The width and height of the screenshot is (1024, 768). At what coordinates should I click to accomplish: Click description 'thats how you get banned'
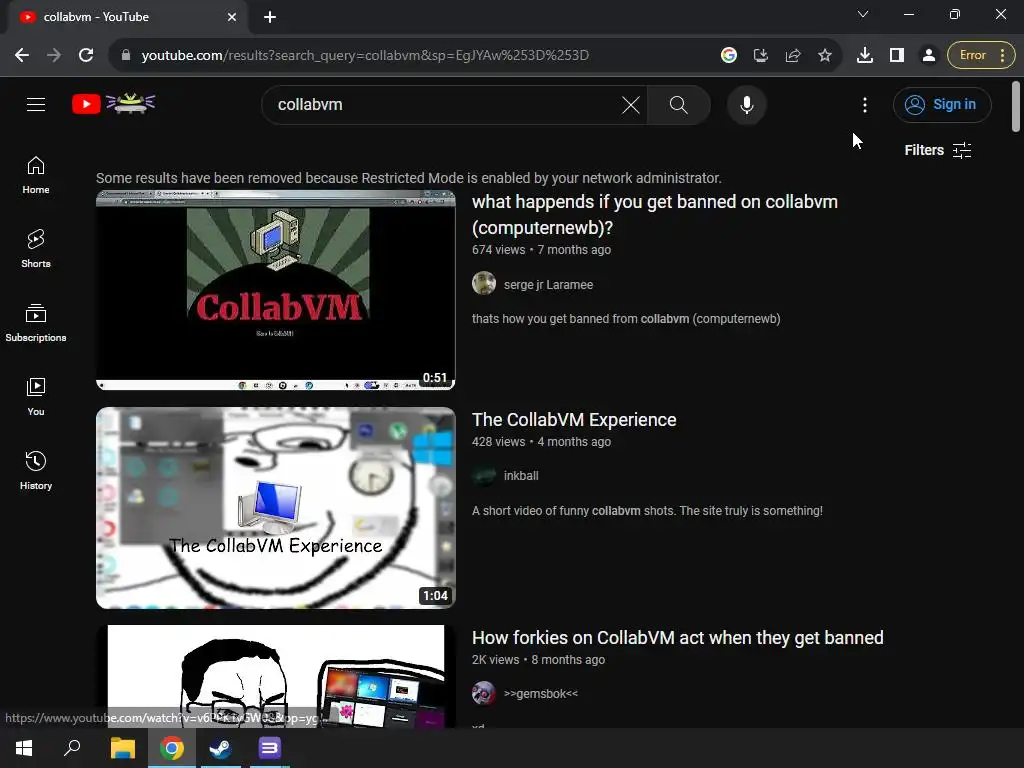coord(626,319)
